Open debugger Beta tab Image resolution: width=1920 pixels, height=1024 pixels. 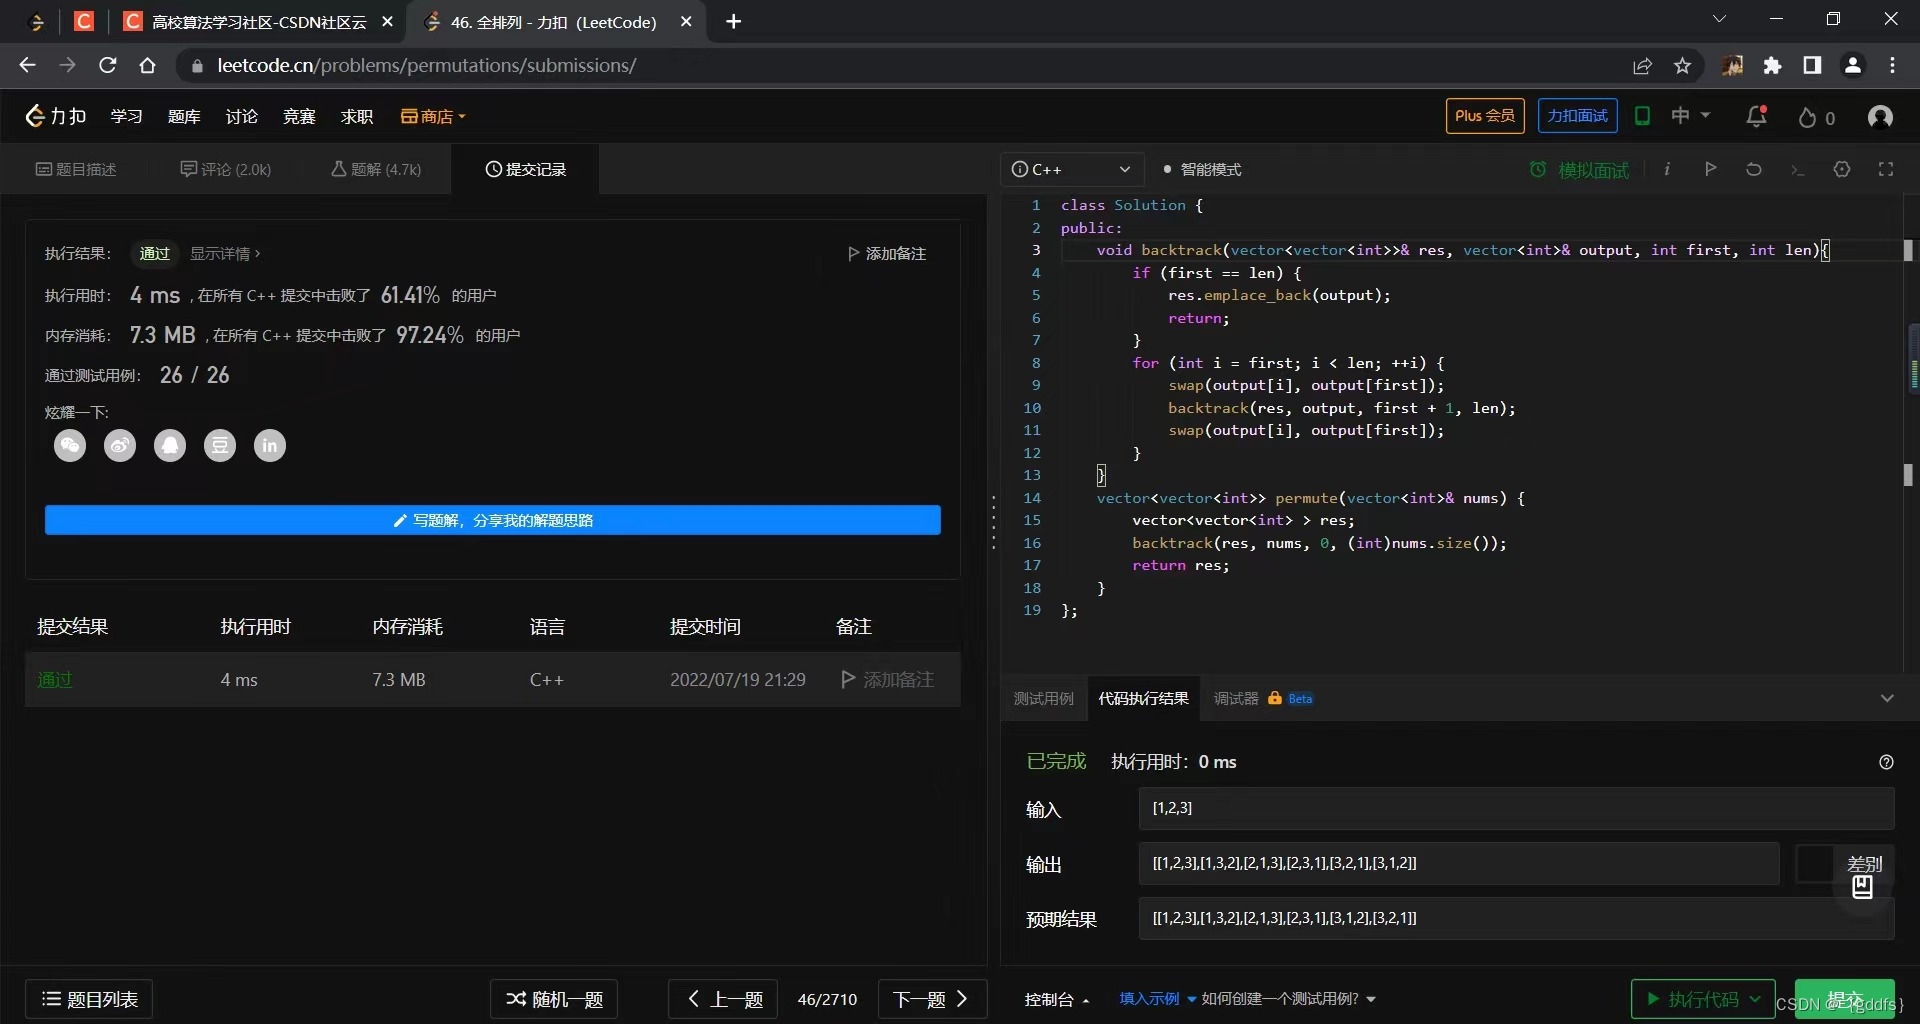[x=1263, y=699]
